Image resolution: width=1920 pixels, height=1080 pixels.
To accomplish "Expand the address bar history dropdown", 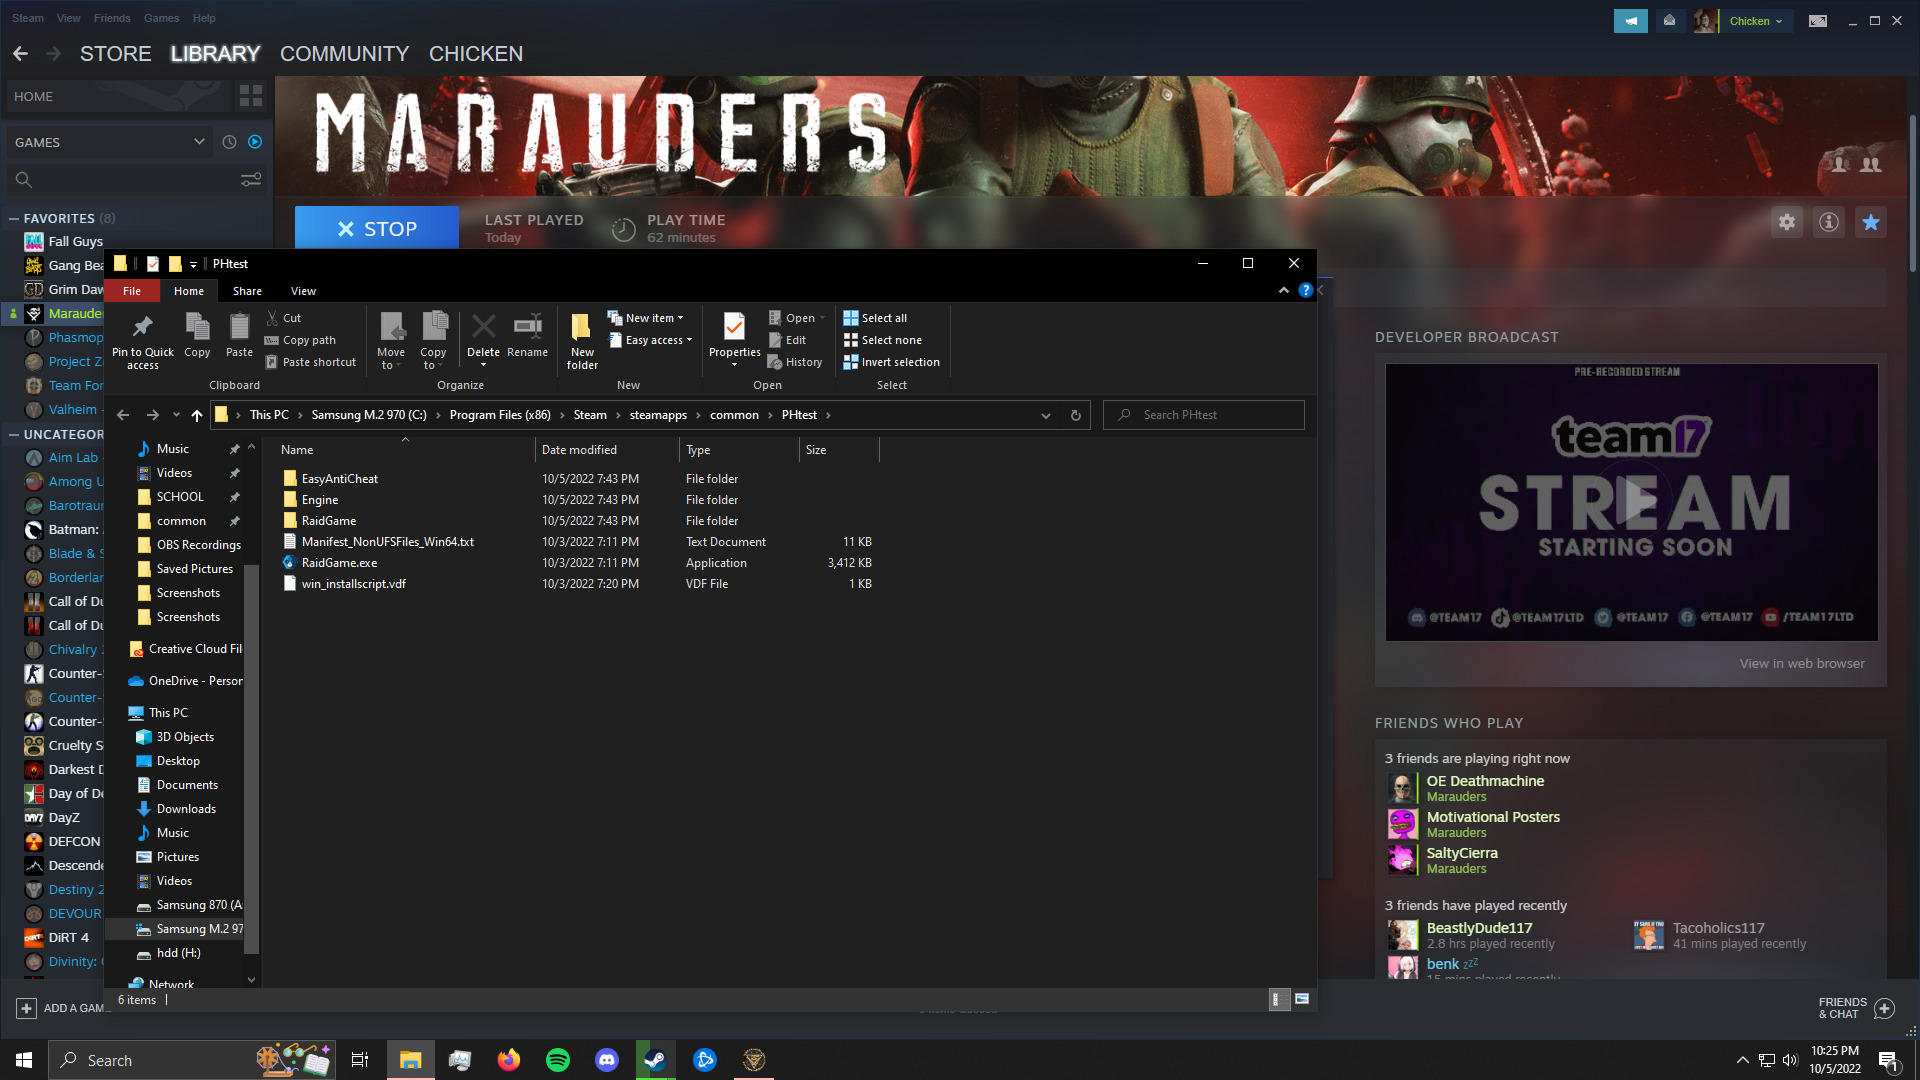I will point(1045,415).
